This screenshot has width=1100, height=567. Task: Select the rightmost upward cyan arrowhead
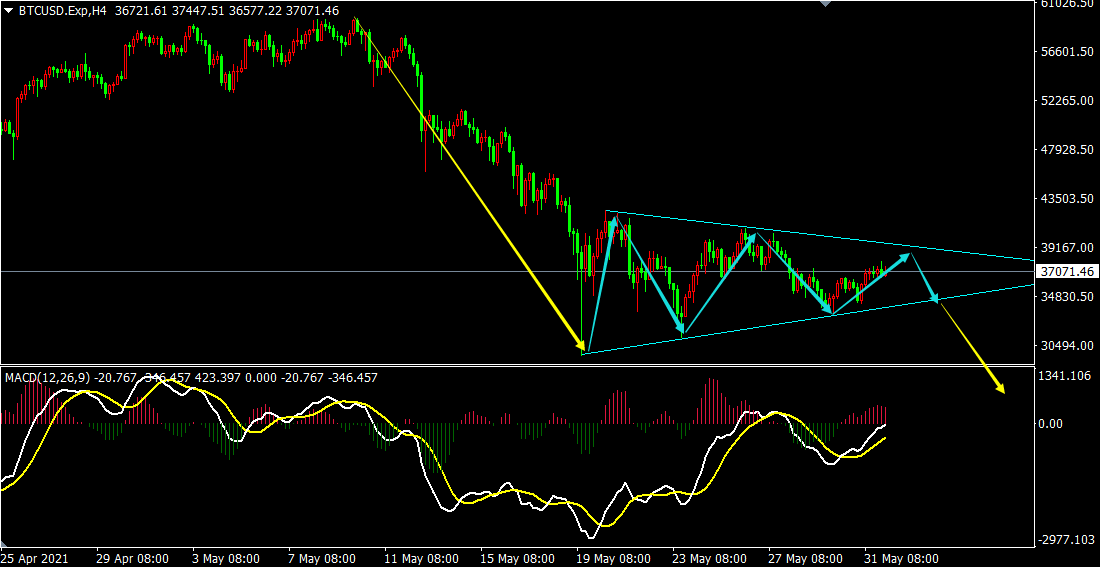pyautogui.click(x=906, y=257)
